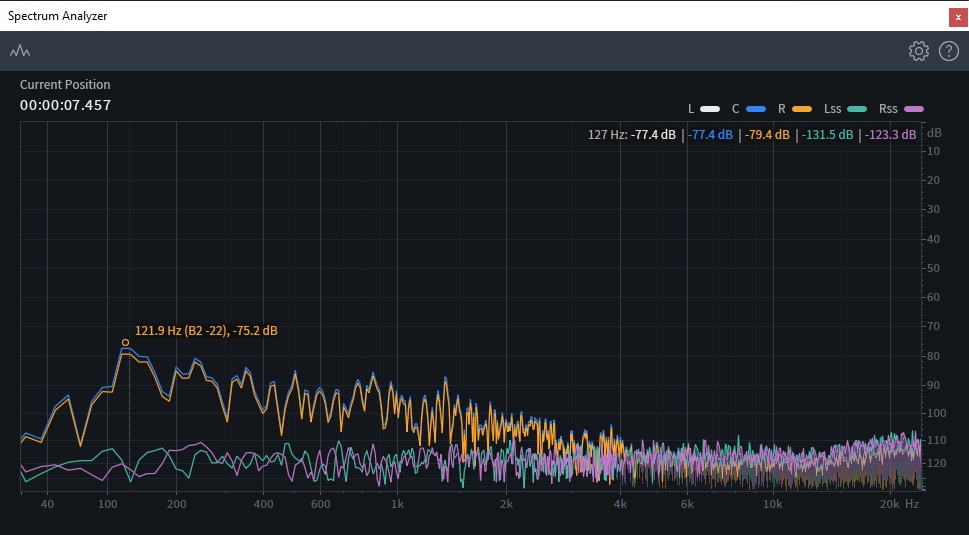Click the 1k mark on the frequency axis

point(397,504)
